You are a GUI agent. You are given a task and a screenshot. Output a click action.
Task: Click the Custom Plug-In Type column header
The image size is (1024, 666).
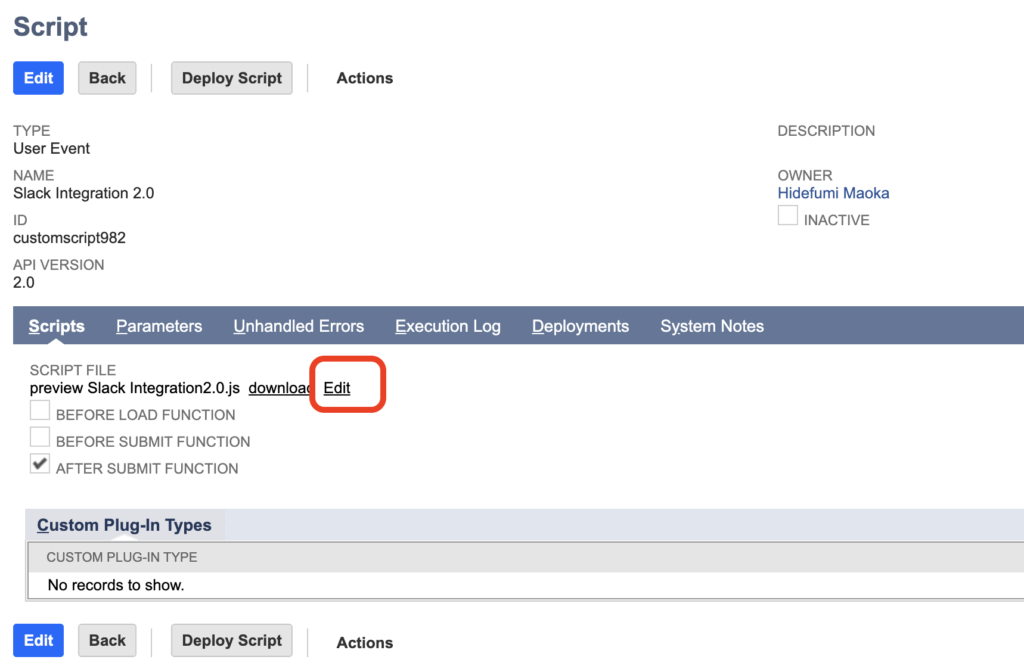tap(121, 557)
